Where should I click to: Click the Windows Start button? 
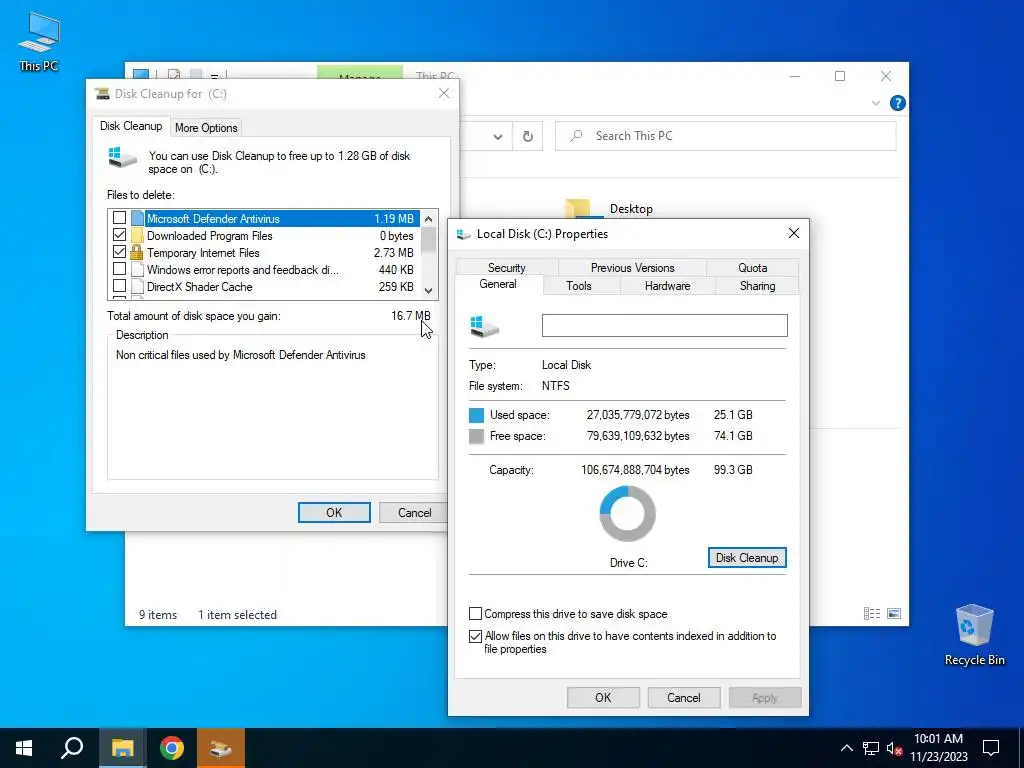pyautogui.click(x=24, y=748)
